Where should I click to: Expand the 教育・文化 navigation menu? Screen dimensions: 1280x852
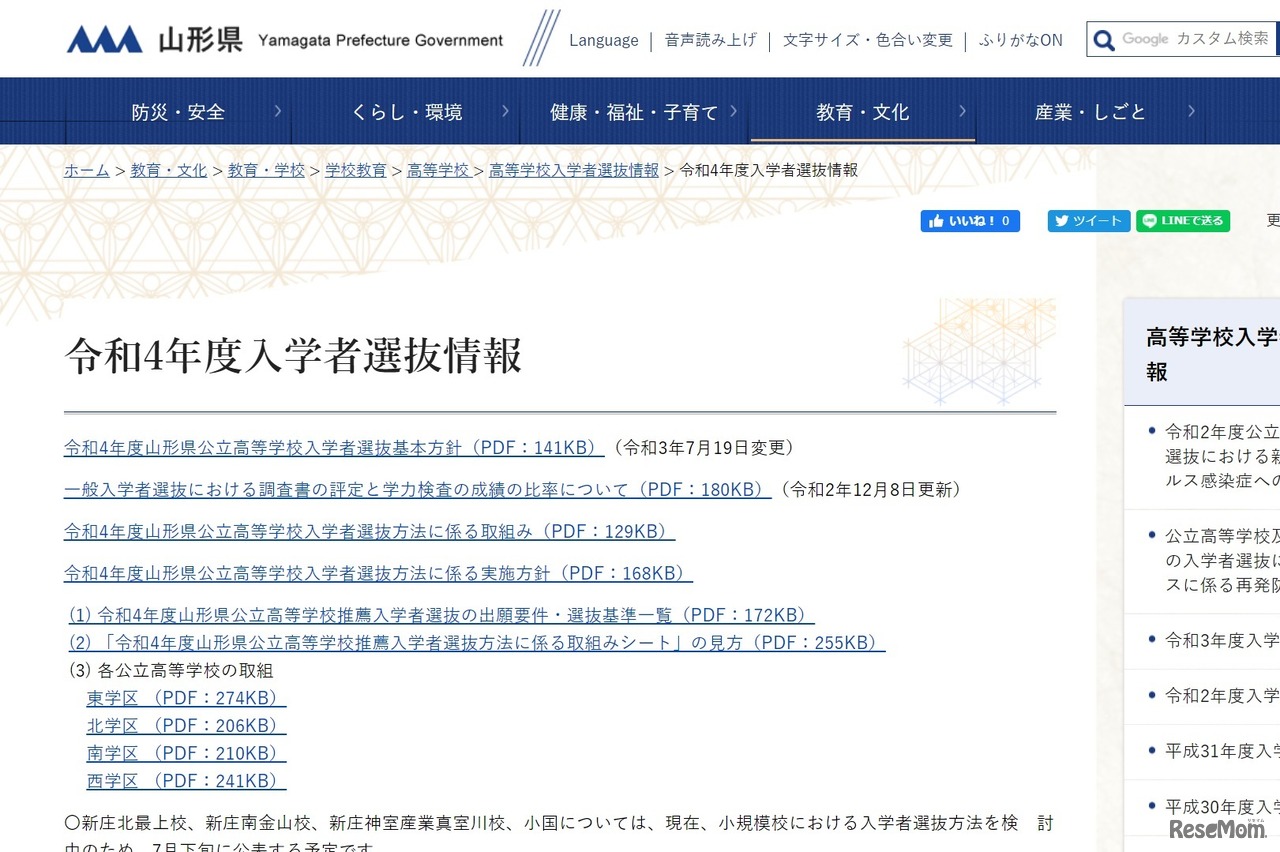click(x=961, y=112)
